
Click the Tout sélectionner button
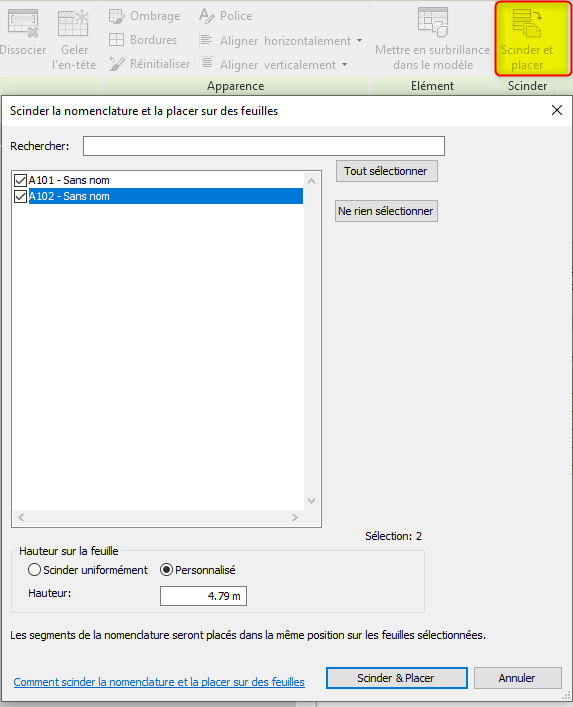[x=386, y=171]
